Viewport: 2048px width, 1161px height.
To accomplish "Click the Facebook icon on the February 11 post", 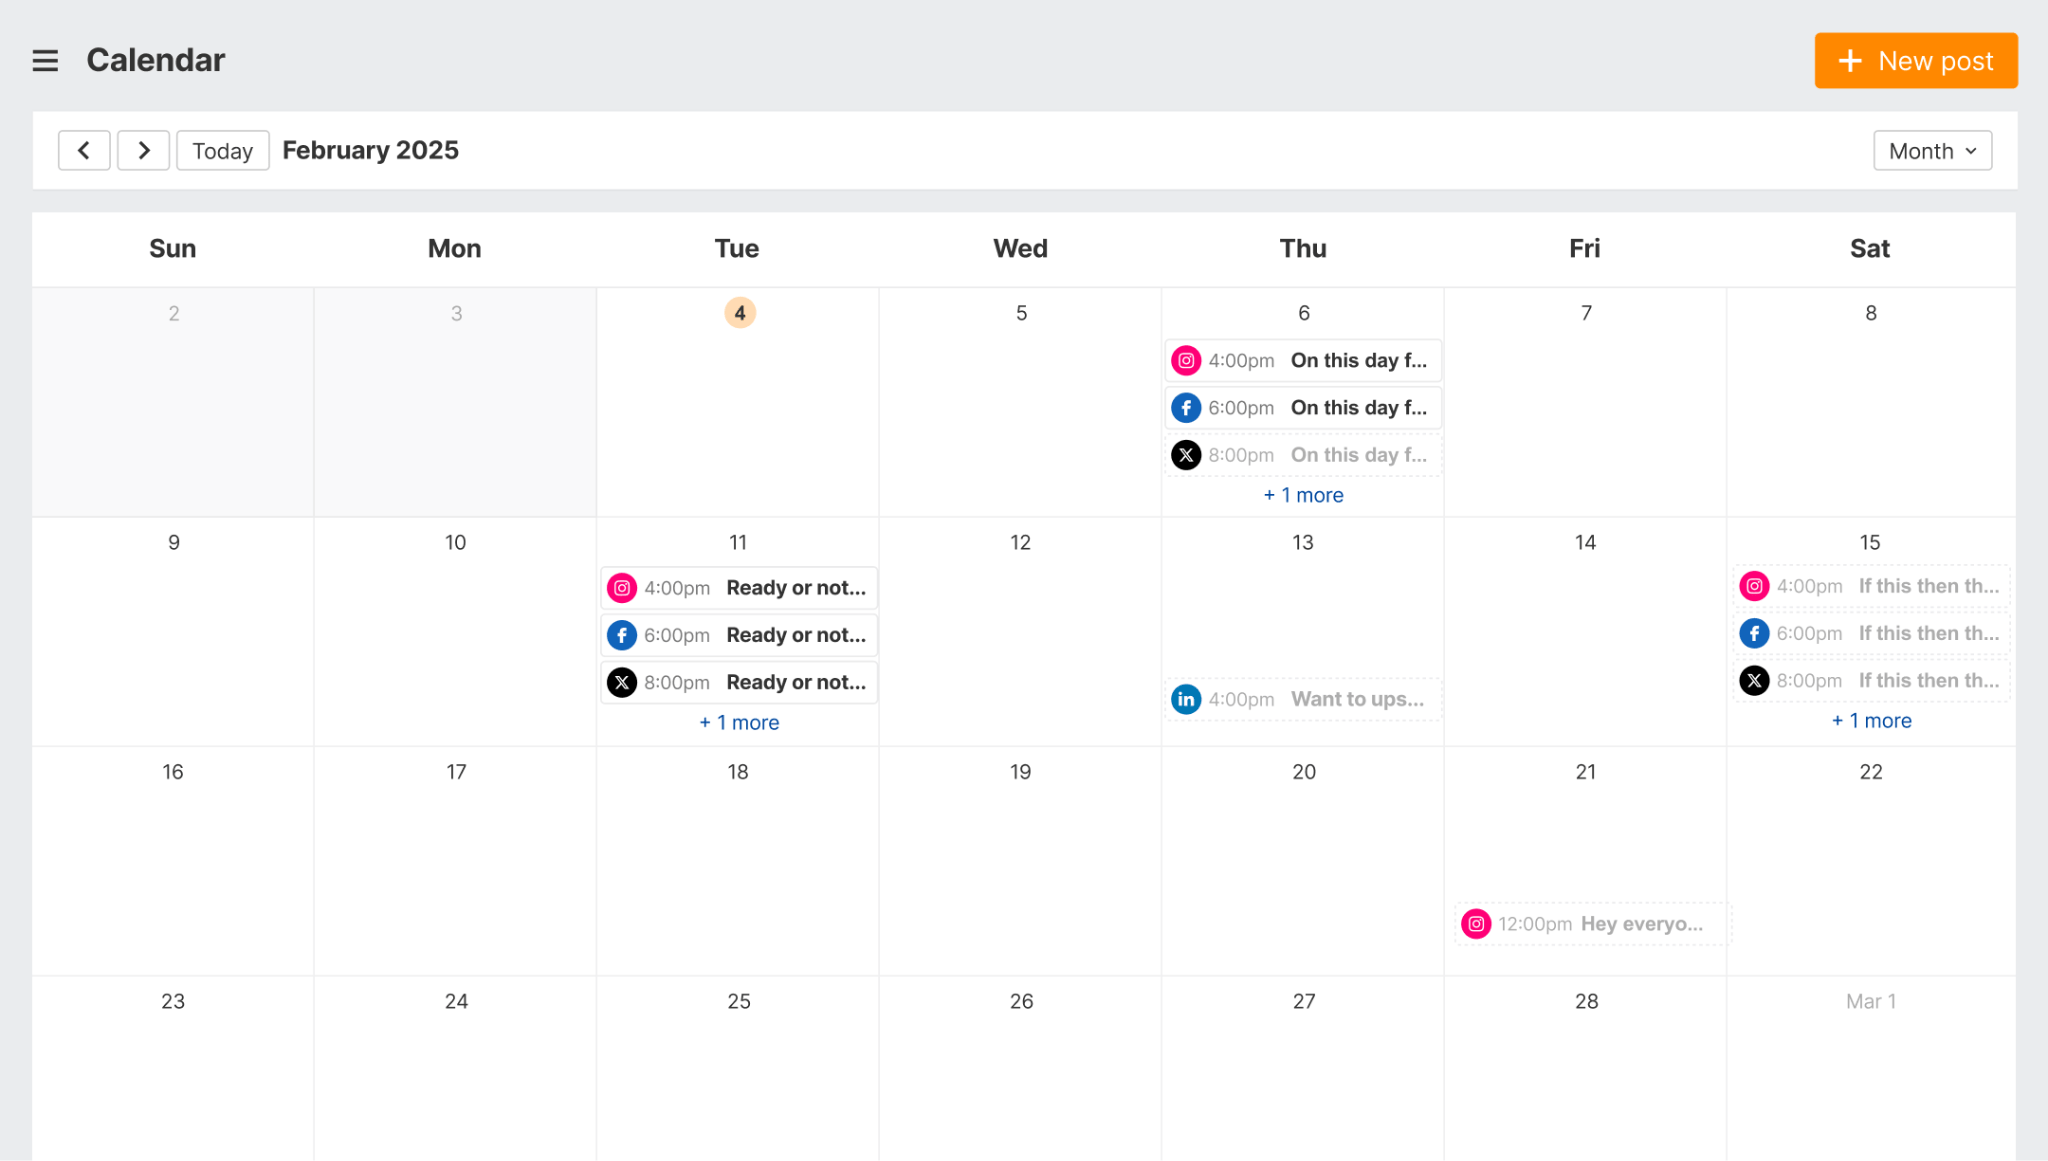I will click(622, 634).
